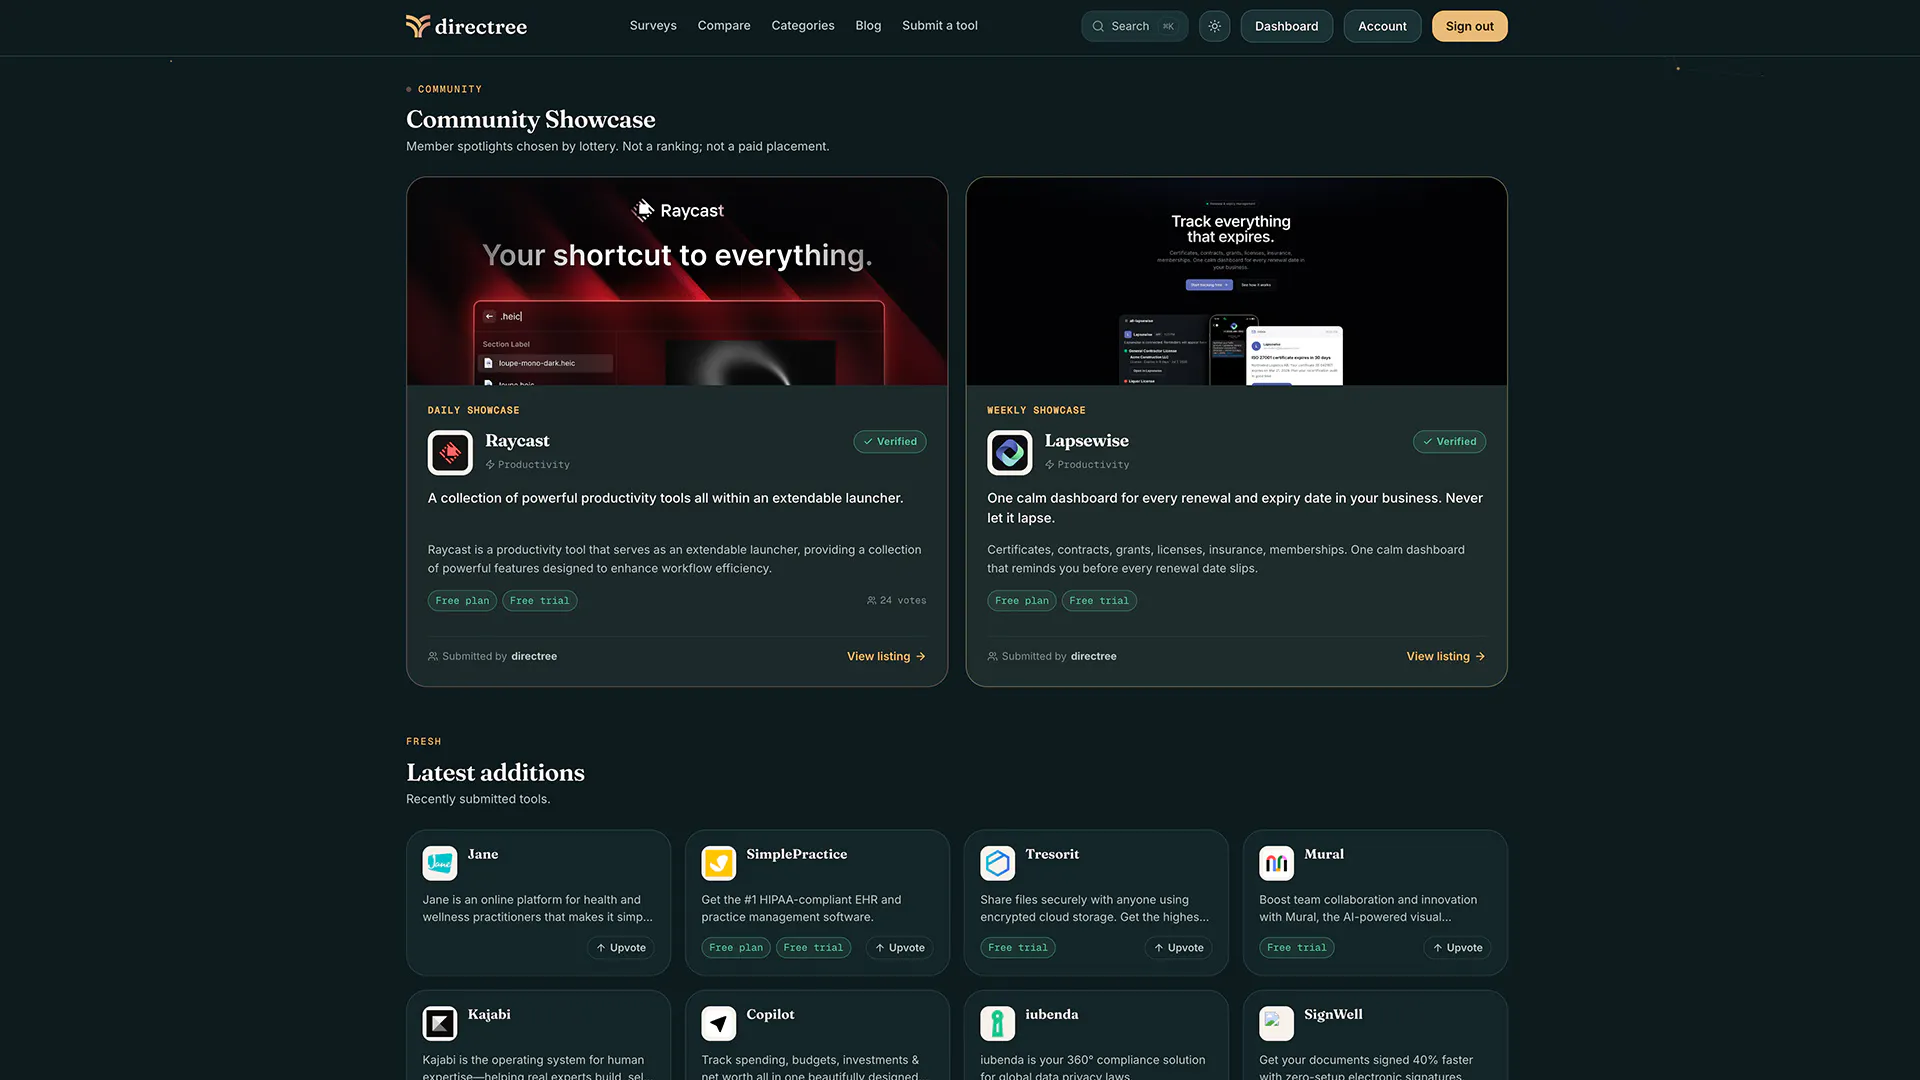Image resolution: width=1920 pixels, height=1080 pixels.
Task: Click the Free plan tag on SimplePractice
Action: coord(736,947)
